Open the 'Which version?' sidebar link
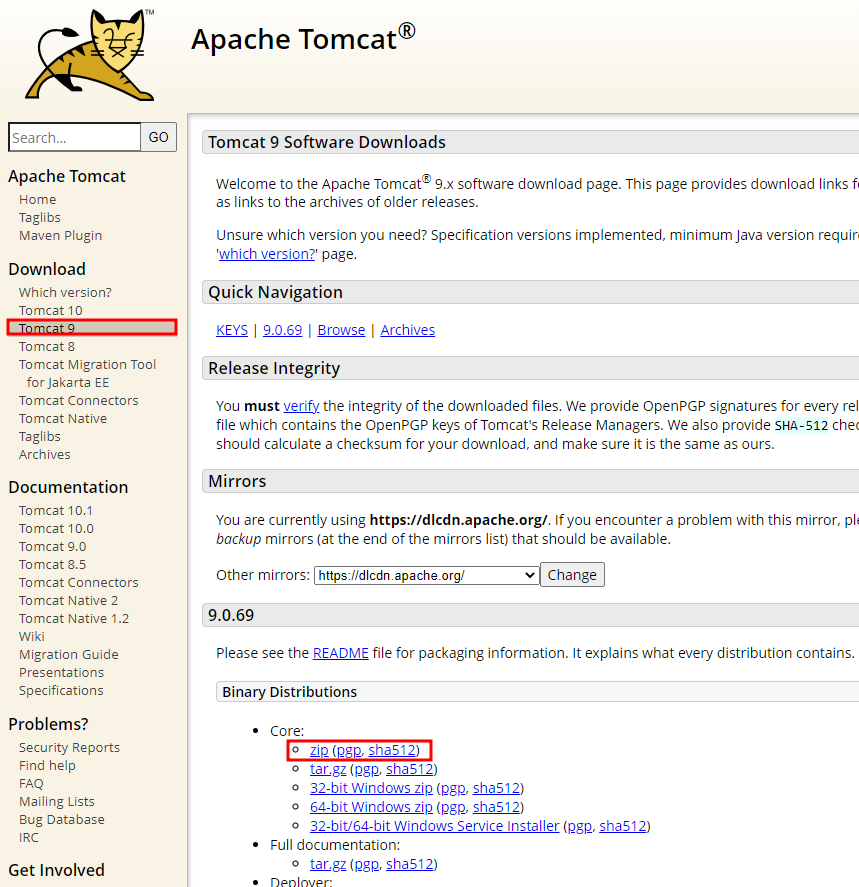The image size is (859, 887). (x=65, y=292)
